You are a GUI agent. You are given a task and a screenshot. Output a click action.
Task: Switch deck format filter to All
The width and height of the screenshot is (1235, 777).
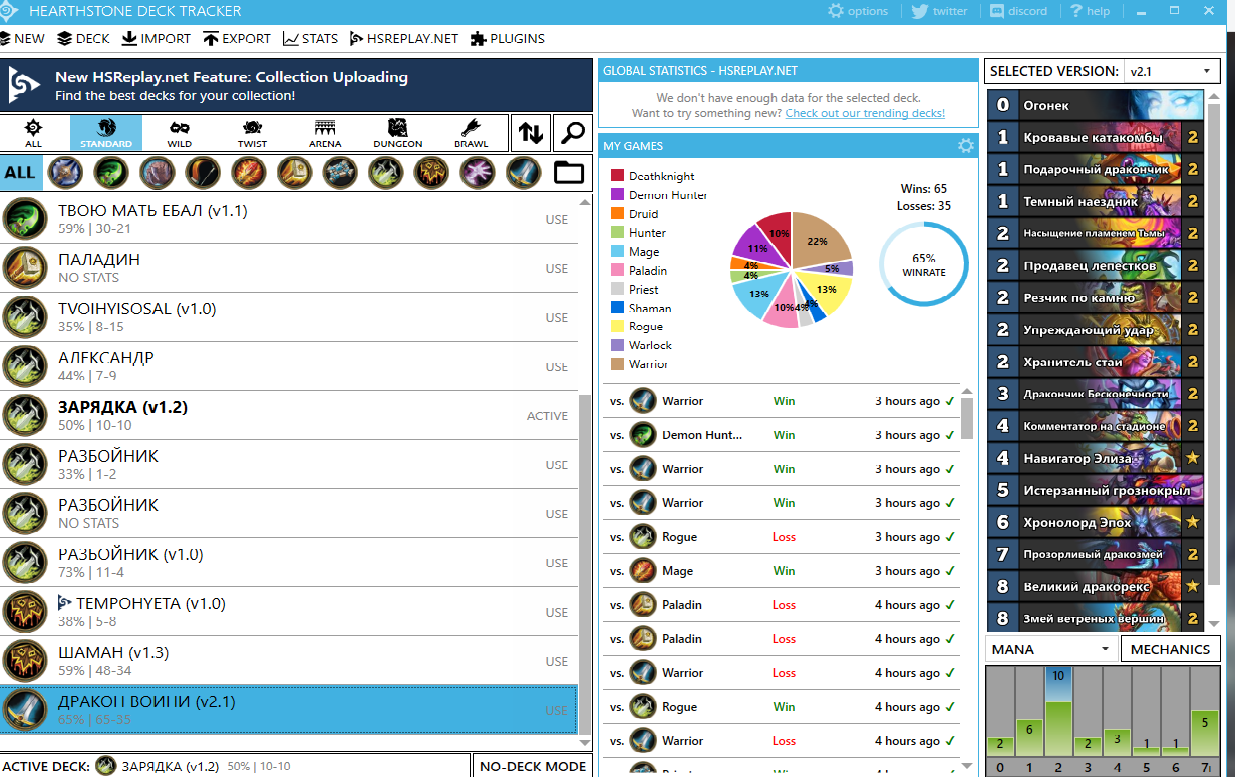point(34,132)
